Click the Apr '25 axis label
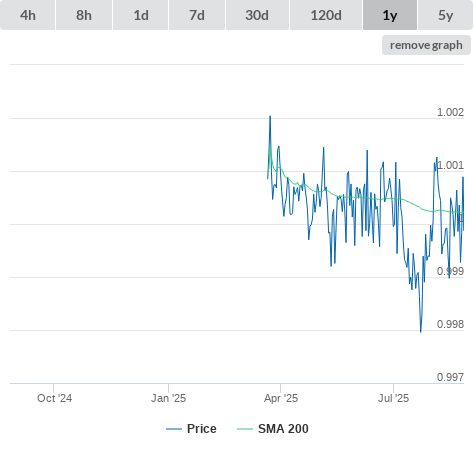The height and width of the screenshot is (455, 474). [x=281, y=398]
